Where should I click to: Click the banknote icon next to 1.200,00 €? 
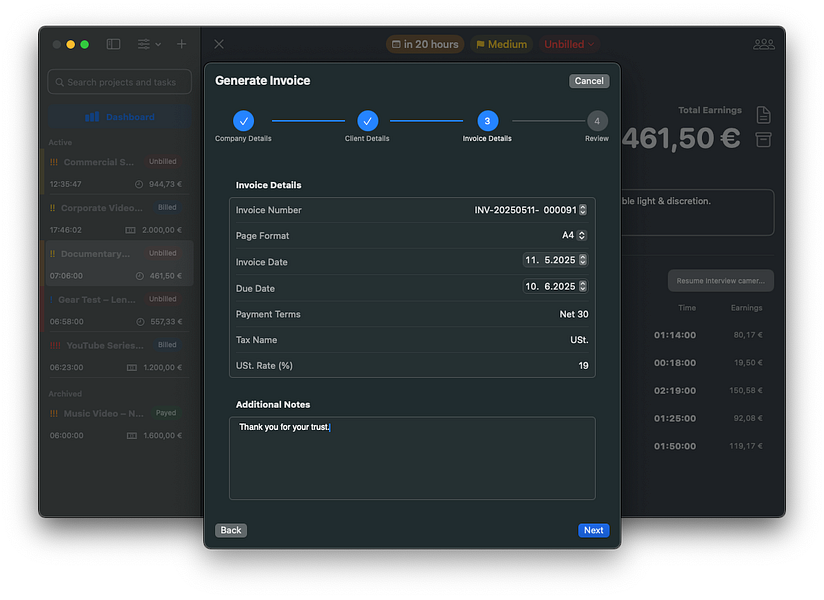click(132, 368)
